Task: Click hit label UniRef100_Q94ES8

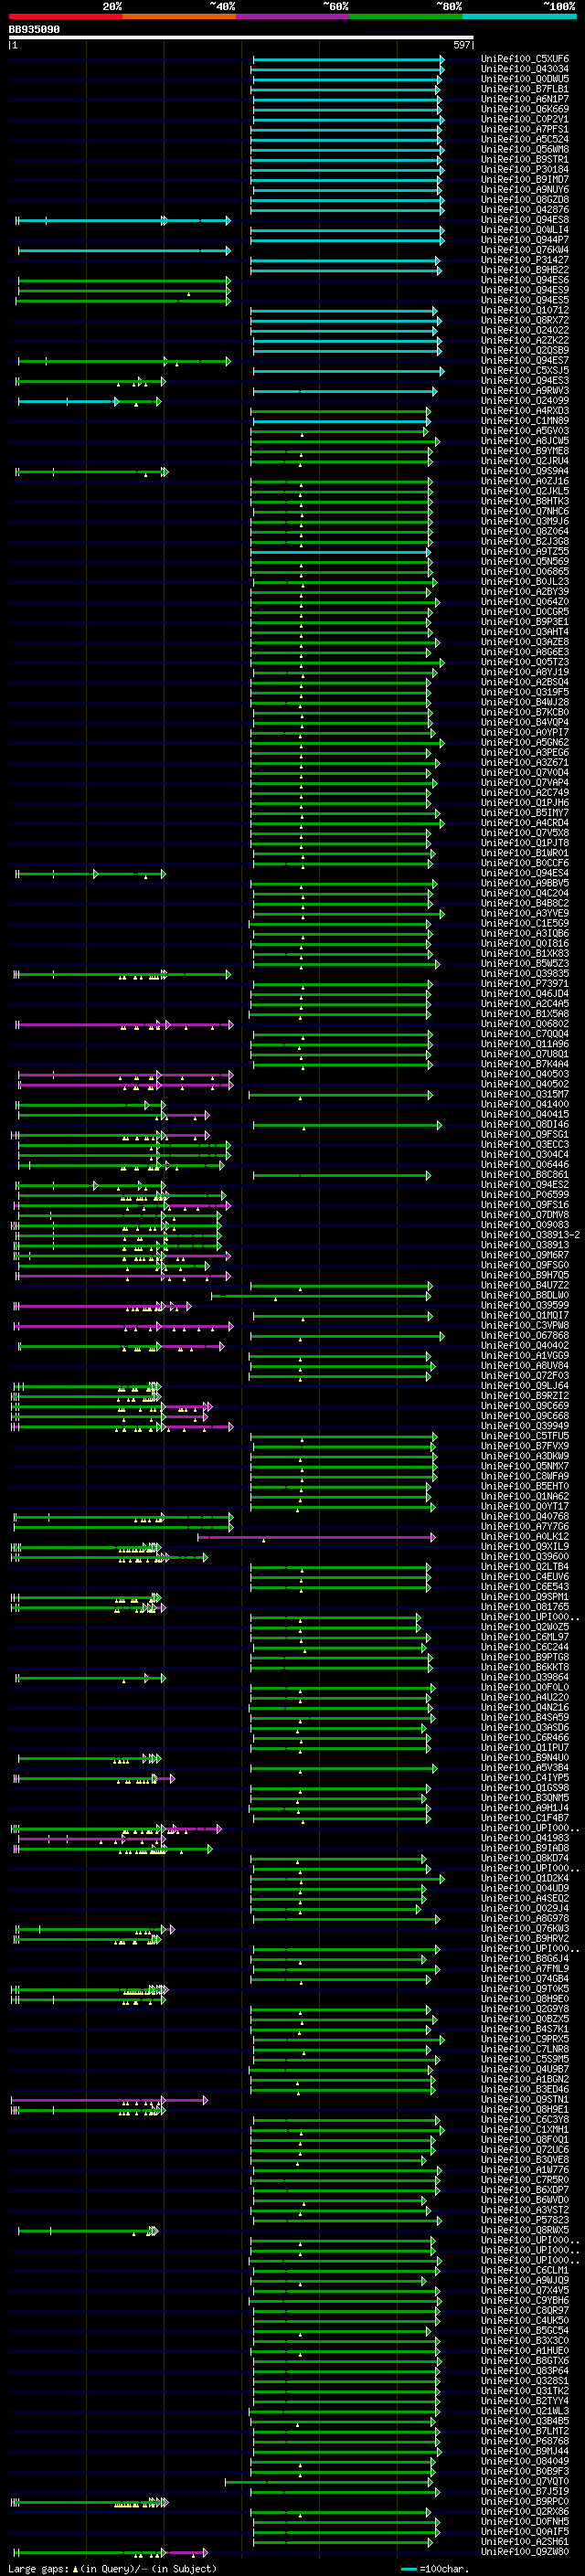Action: [525, 220]
